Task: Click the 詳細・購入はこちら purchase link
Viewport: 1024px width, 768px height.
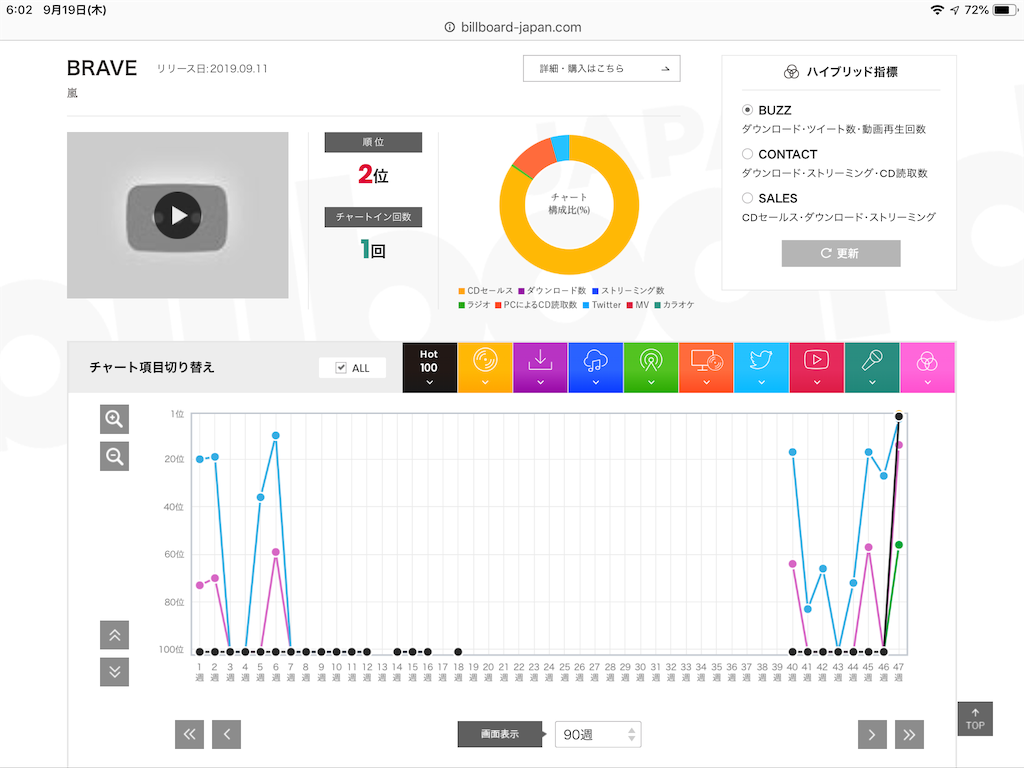Action: tap(601, 68)
